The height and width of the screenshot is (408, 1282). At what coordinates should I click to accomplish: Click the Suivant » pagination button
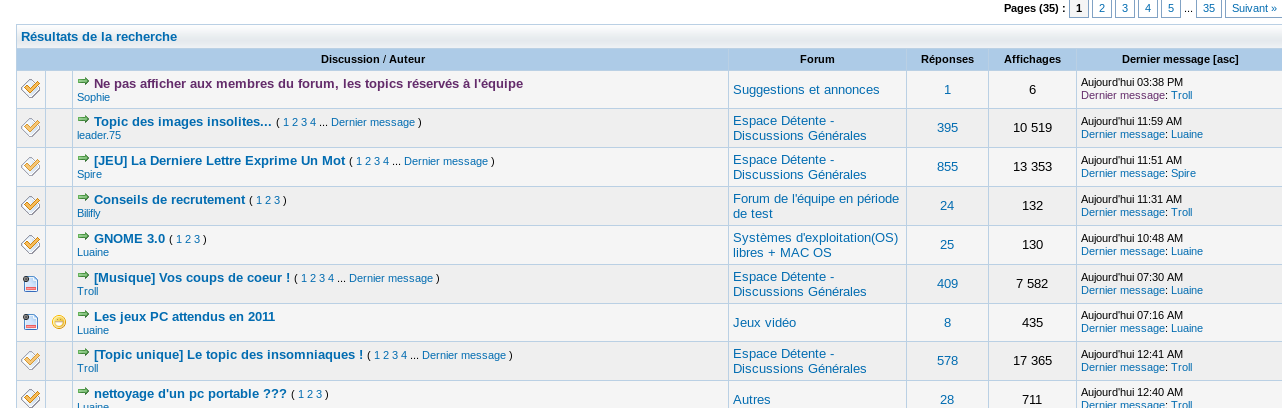click(1253, 8)
